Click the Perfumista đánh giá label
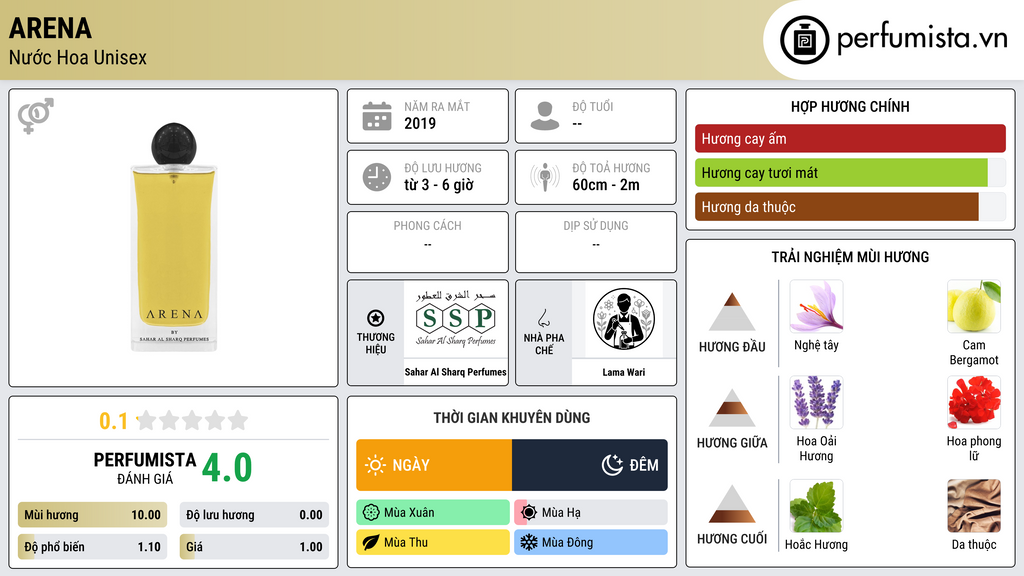1024x576 pixels. (145, 468)
